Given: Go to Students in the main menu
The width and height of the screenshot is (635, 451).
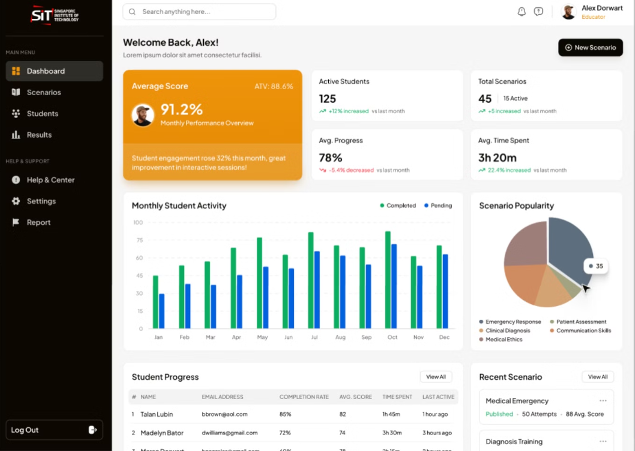Looking at the screenshot, I should 42,113.
